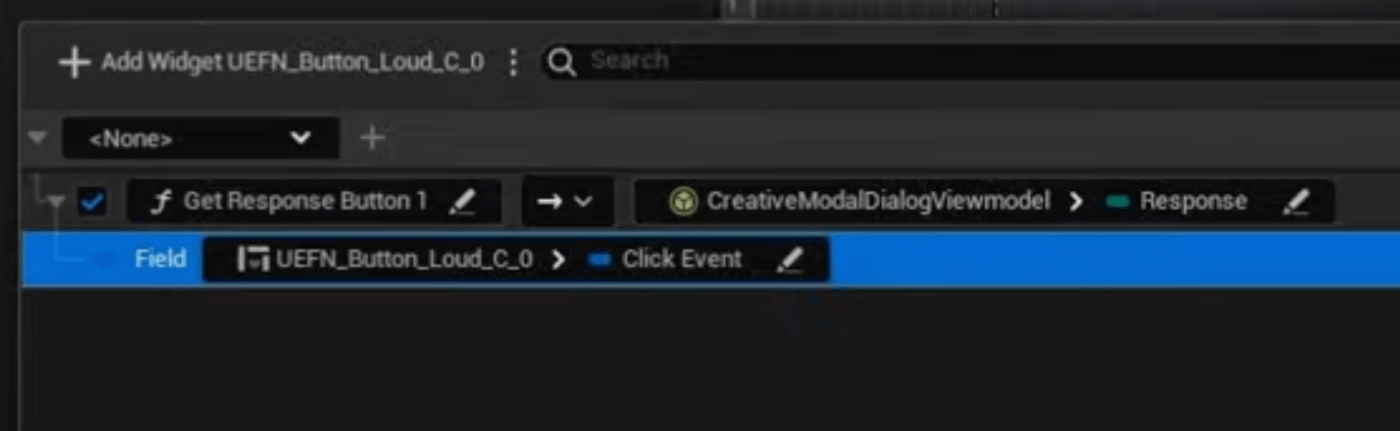This screenshot has height=431, width=1400.
Task: Click the function f icon
Action: coord(160,202)
